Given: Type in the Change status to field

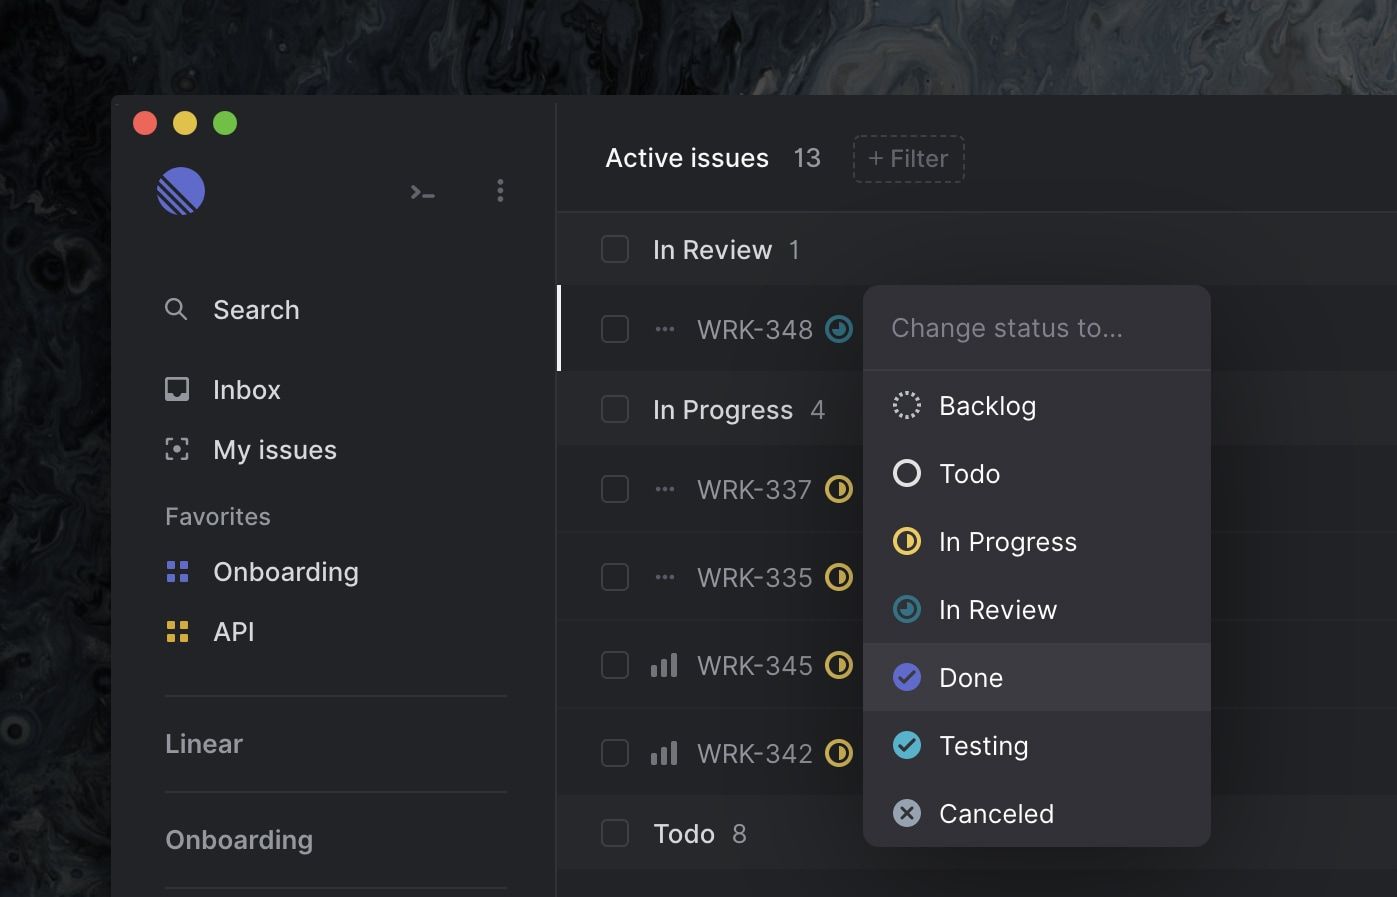Looking at the screenshot, I should click(1036, 328).
